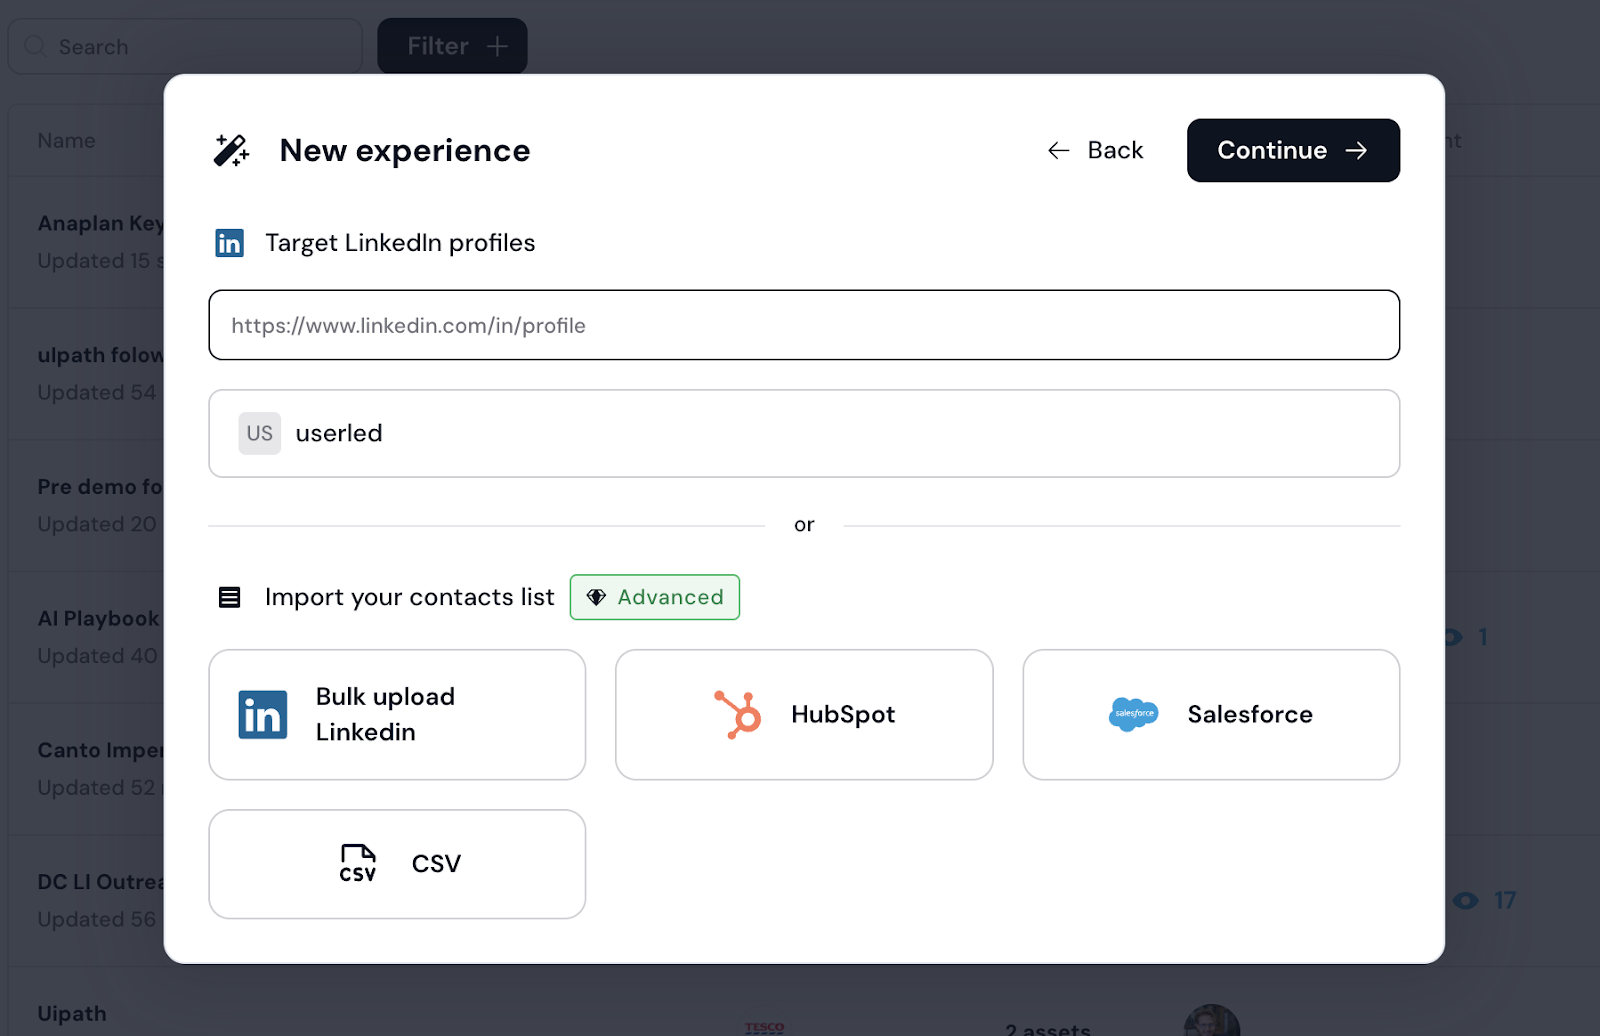Choose the Salesforce import option
This screenshot has width=1600, height=1036.
coord(1211,714)
